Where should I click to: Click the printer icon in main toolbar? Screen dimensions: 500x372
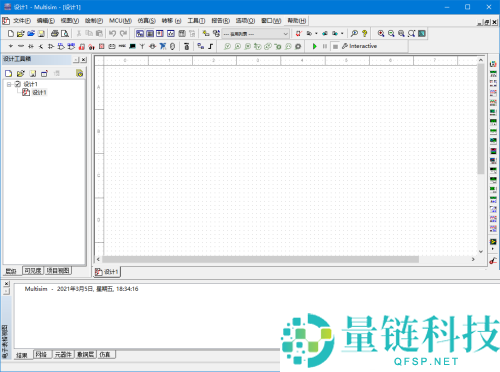tap(55, 33)
